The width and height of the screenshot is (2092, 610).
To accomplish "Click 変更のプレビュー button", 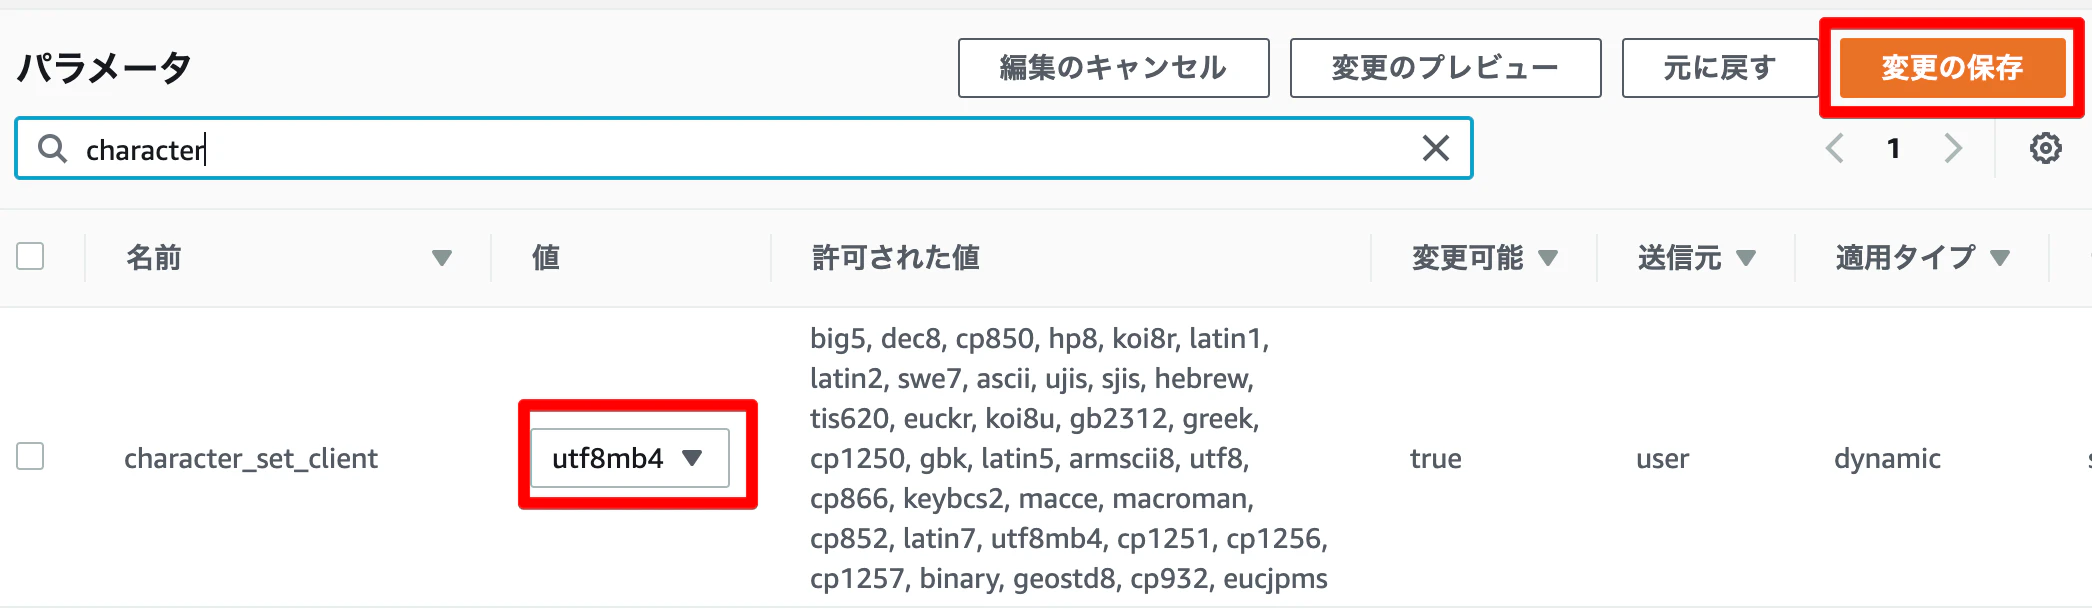I will coord(1445,68).
